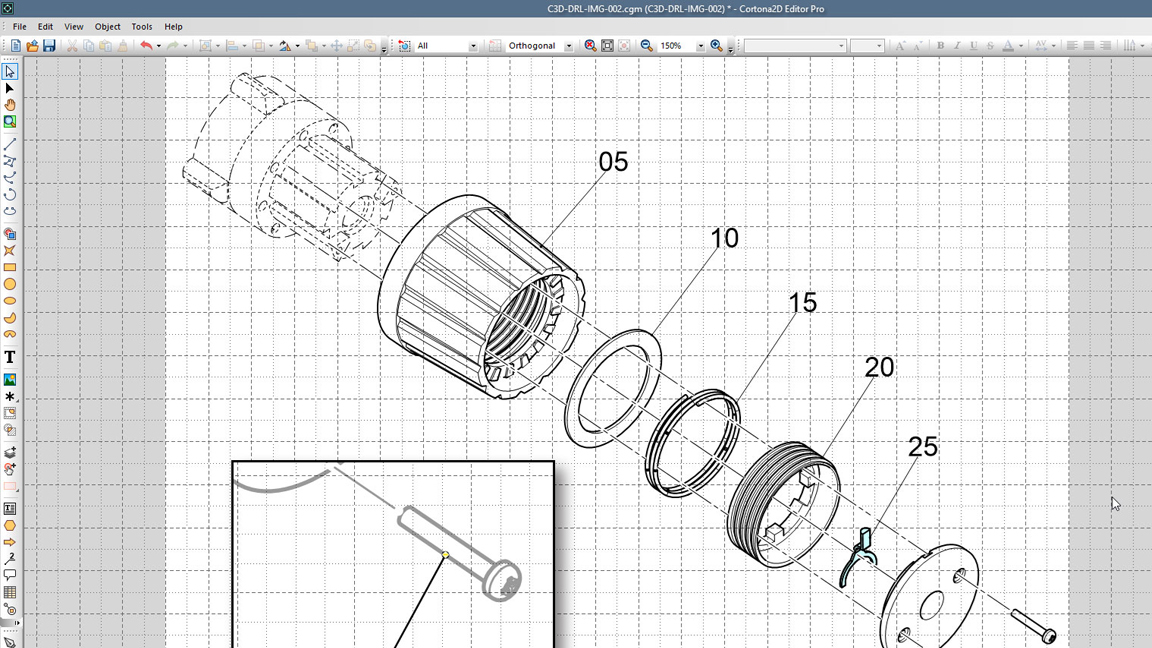Image resolution: width=1152 pixels, height=648 pixels.
Task: Open the Tools menu
Action: tap(142, 27)
